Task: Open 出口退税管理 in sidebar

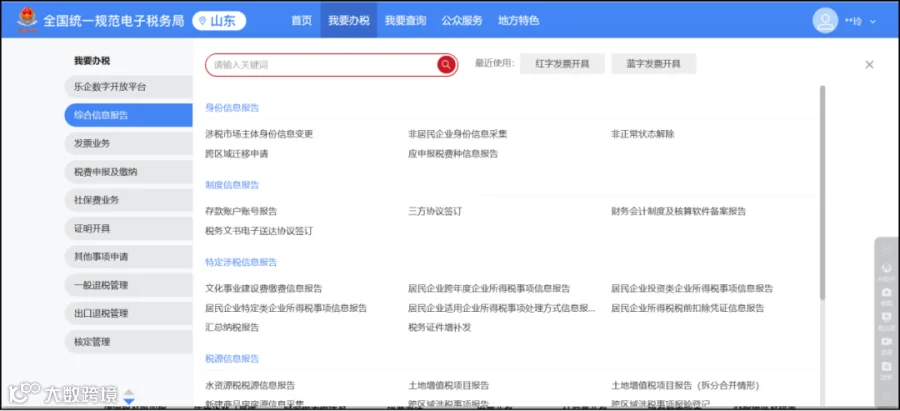Action: point(128,313)
